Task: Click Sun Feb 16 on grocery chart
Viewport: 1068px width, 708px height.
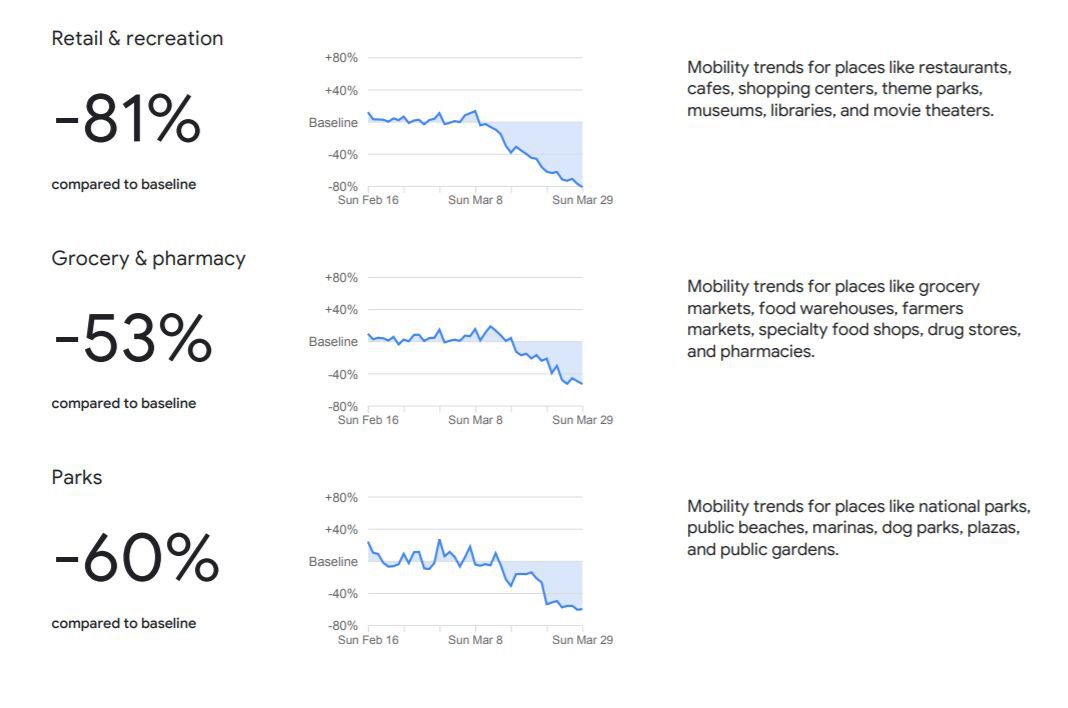Action: coord(368,420)
